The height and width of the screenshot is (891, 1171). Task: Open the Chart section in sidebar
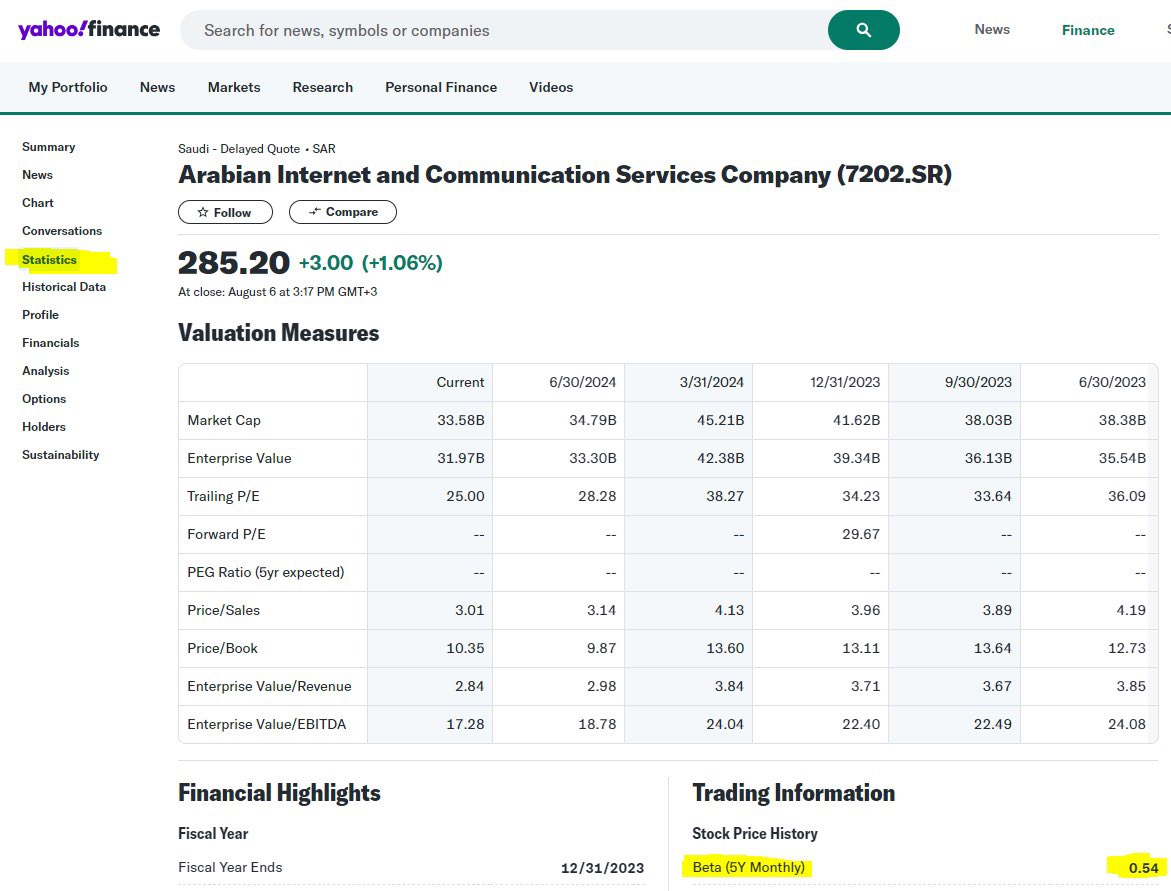point(38,203)
